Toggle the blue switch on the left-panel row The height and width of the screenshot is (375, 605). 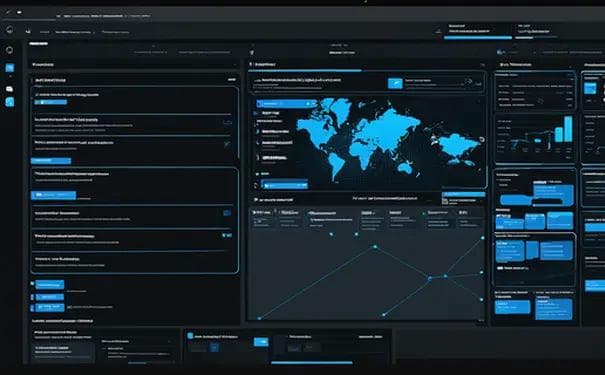point(227,235)
